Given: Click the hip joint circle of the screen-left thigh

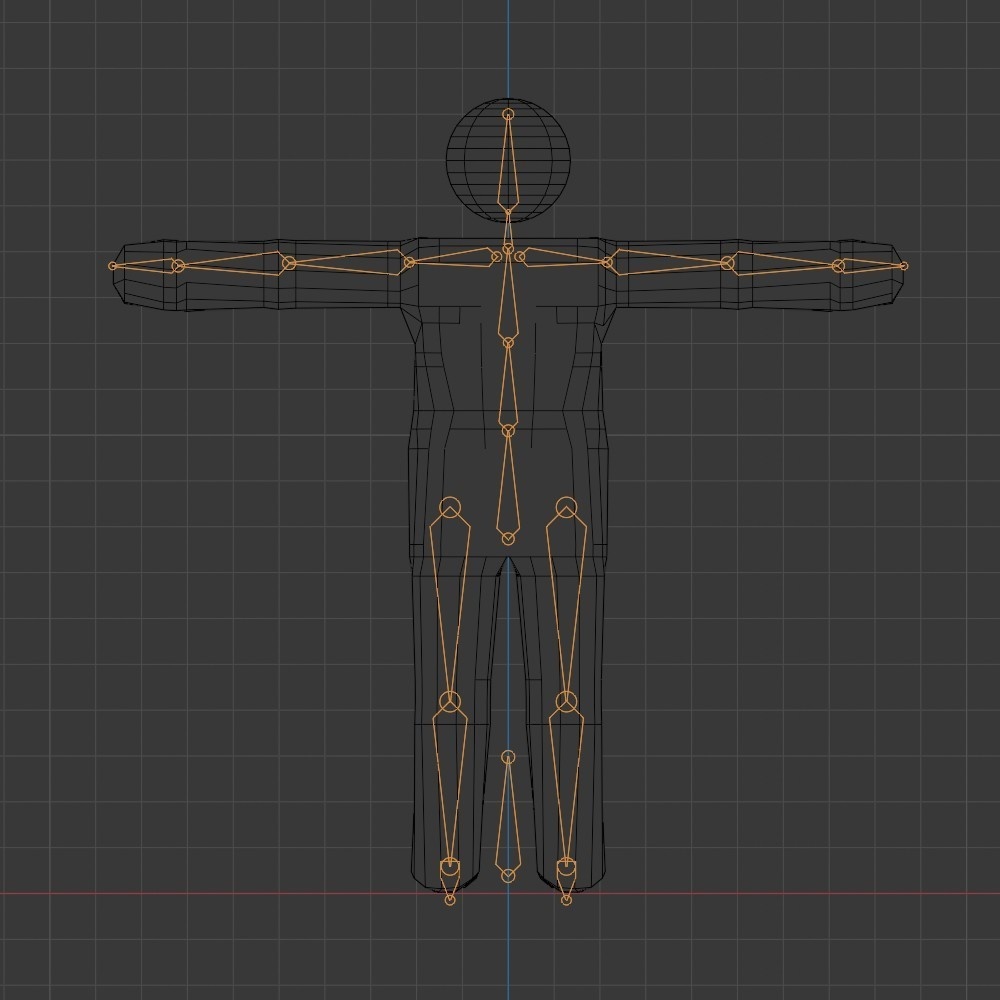Looking at the screenshot, I should pyautogui.click(x=450, y=508).
